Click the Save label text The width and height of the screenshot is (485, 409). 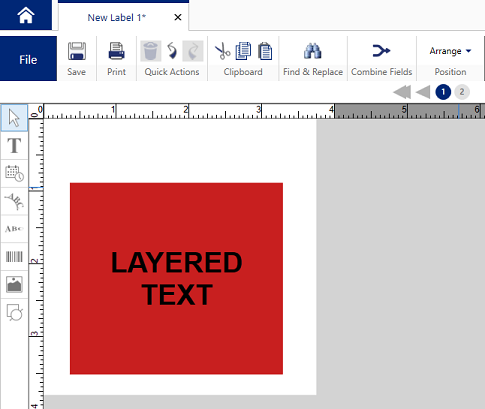(77, 72)
